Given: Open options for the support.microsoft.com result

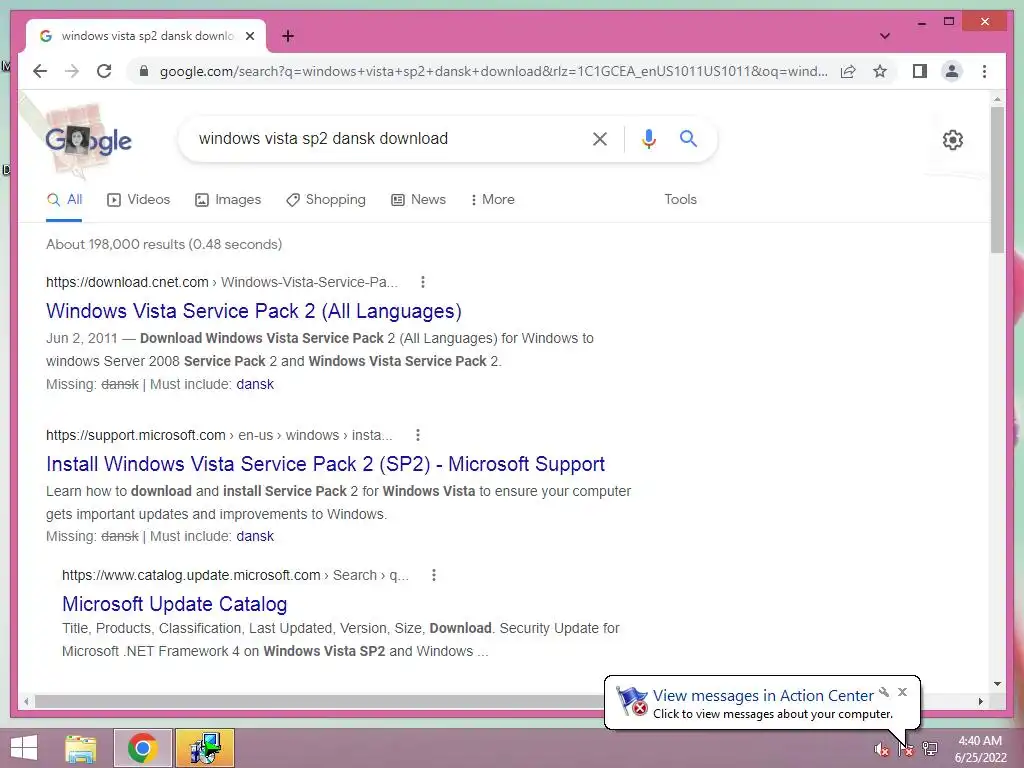Looking at the screenshot, I should tap(418, 435).
